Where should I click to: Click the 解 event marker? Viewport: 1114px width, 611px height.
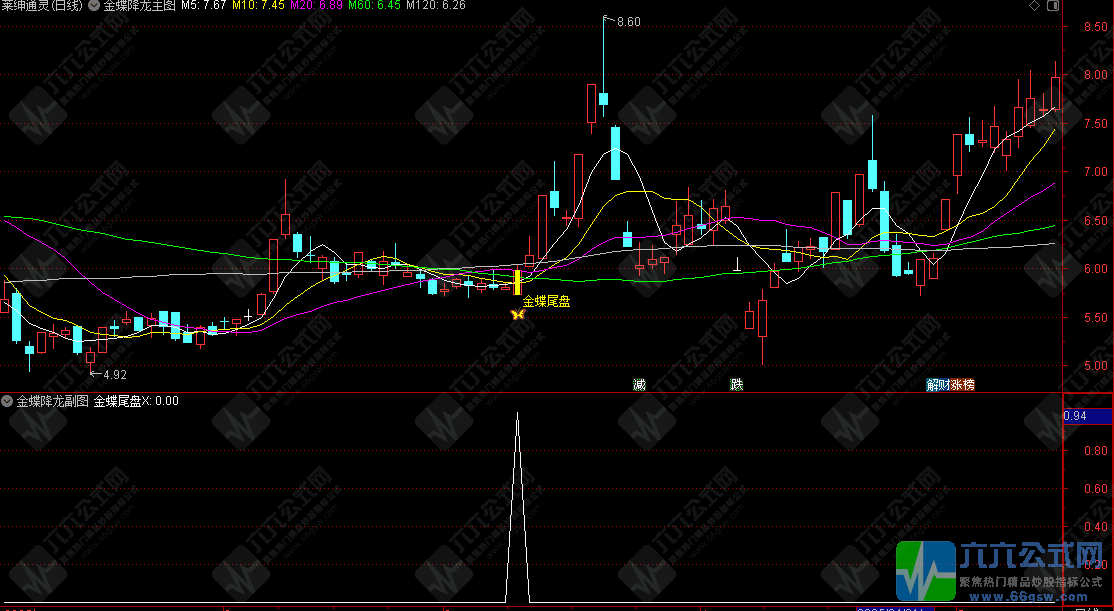[x=933, y=384]
